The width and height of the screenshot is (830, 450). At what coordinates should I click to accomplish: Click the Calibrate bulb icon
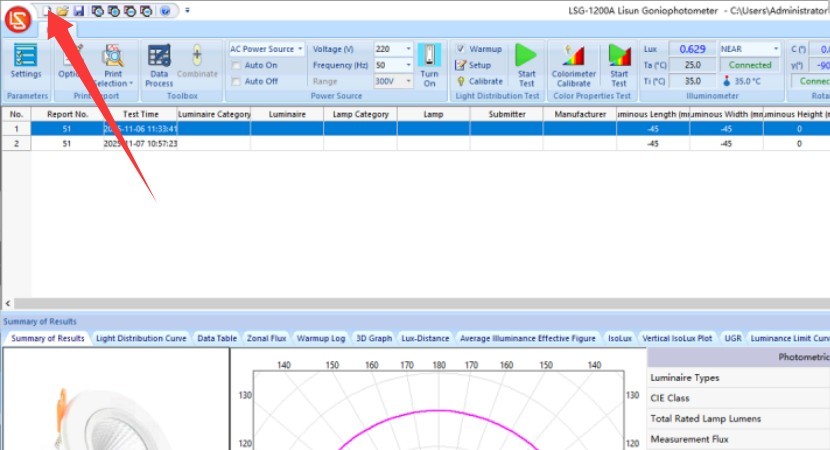click(x=461, y=81)
